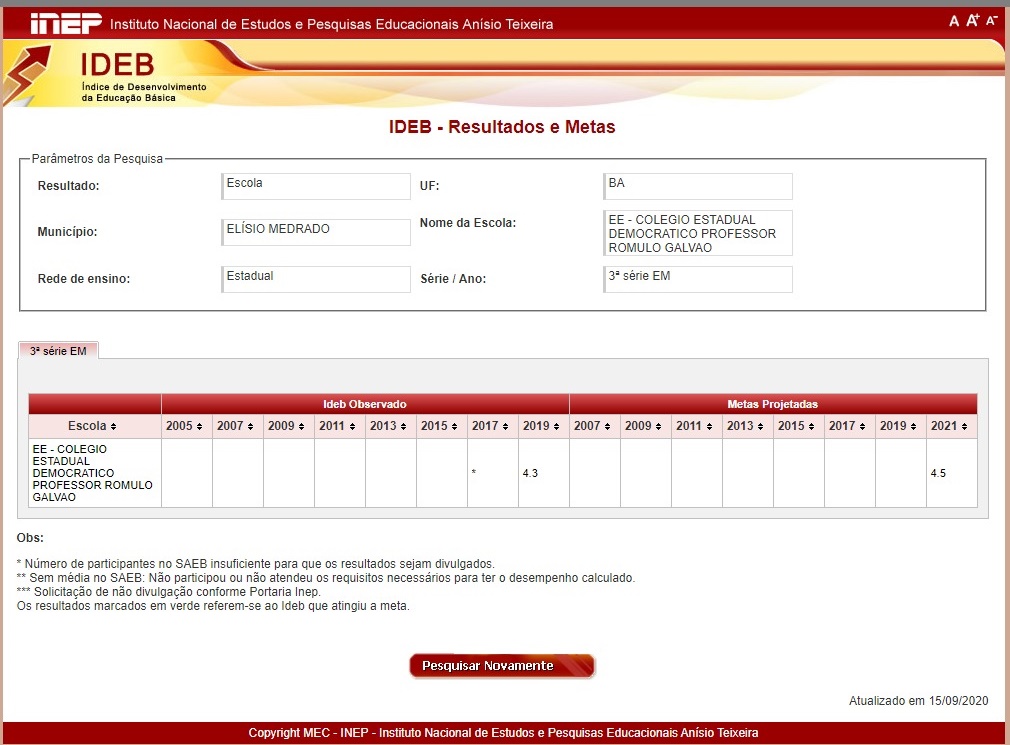The width and height of the screenshot is (1010, 745).
Task: Sort Metas Projetadas 2011 column
Action: [696, 426]
